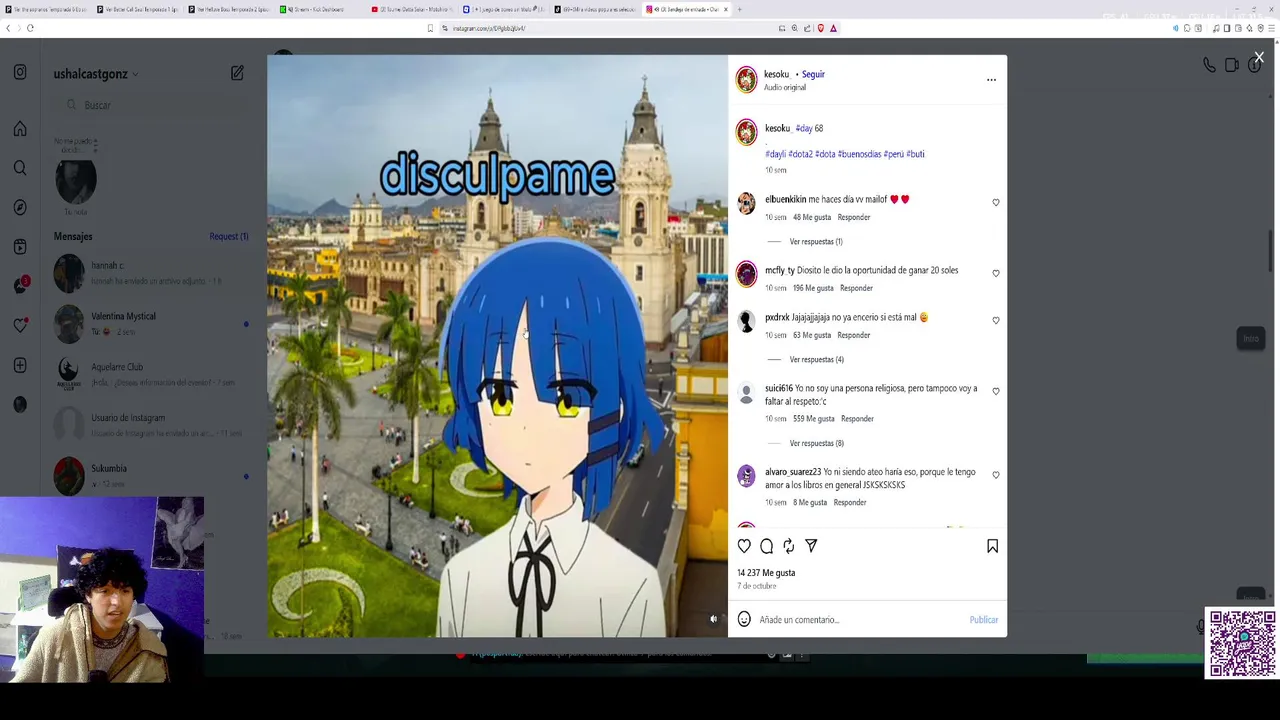Expand Ver respuestas (4) under pxdrxk
Screen dimensions: 1280x720
[816, 359]
